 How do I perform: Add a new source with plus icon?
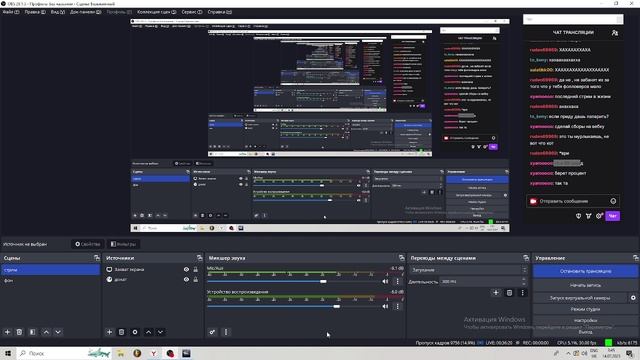[x=109, y=332]
